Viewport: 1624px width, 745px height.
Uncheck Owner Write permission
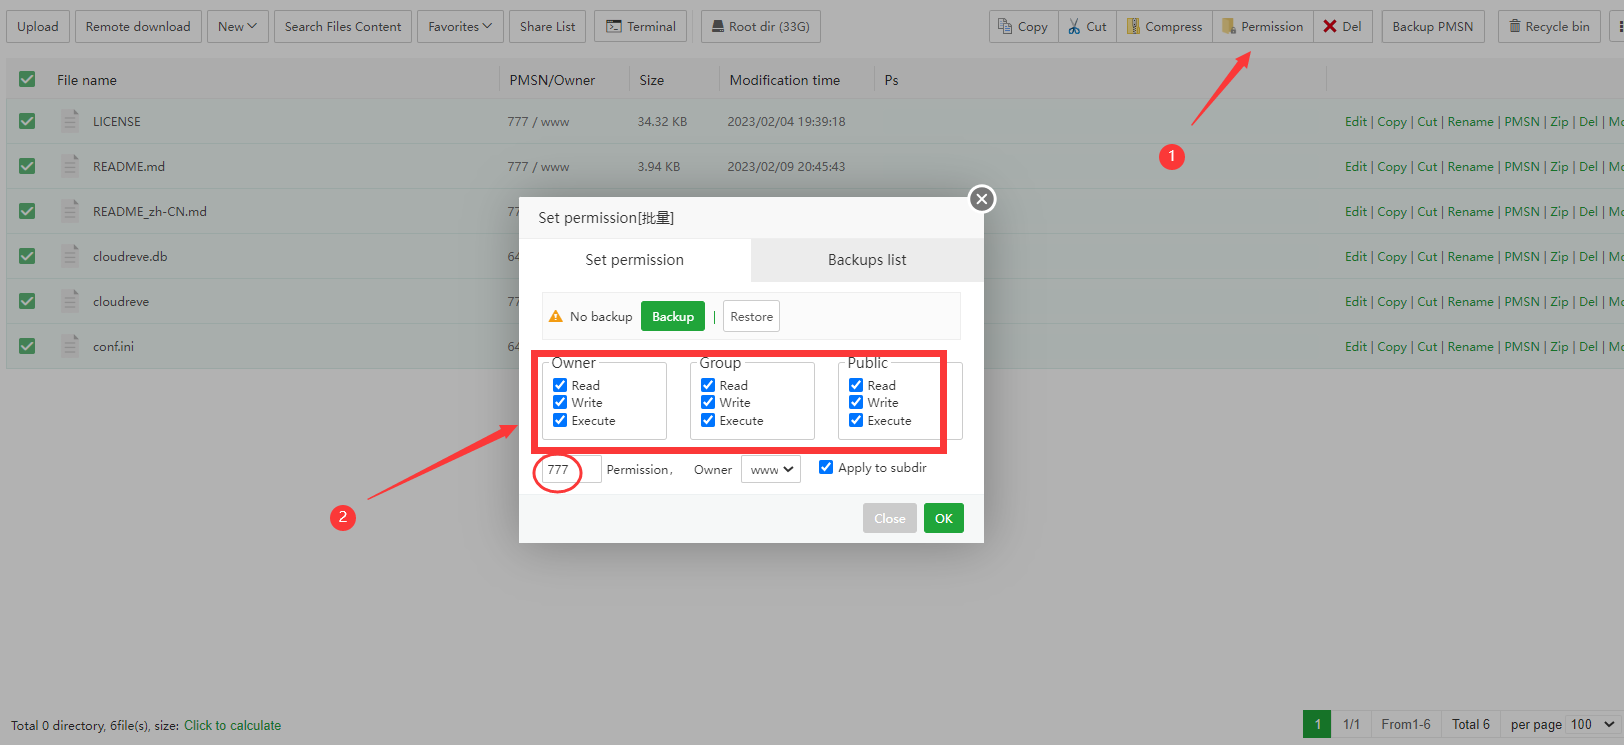pyautogui.click(x=560, y=403)
